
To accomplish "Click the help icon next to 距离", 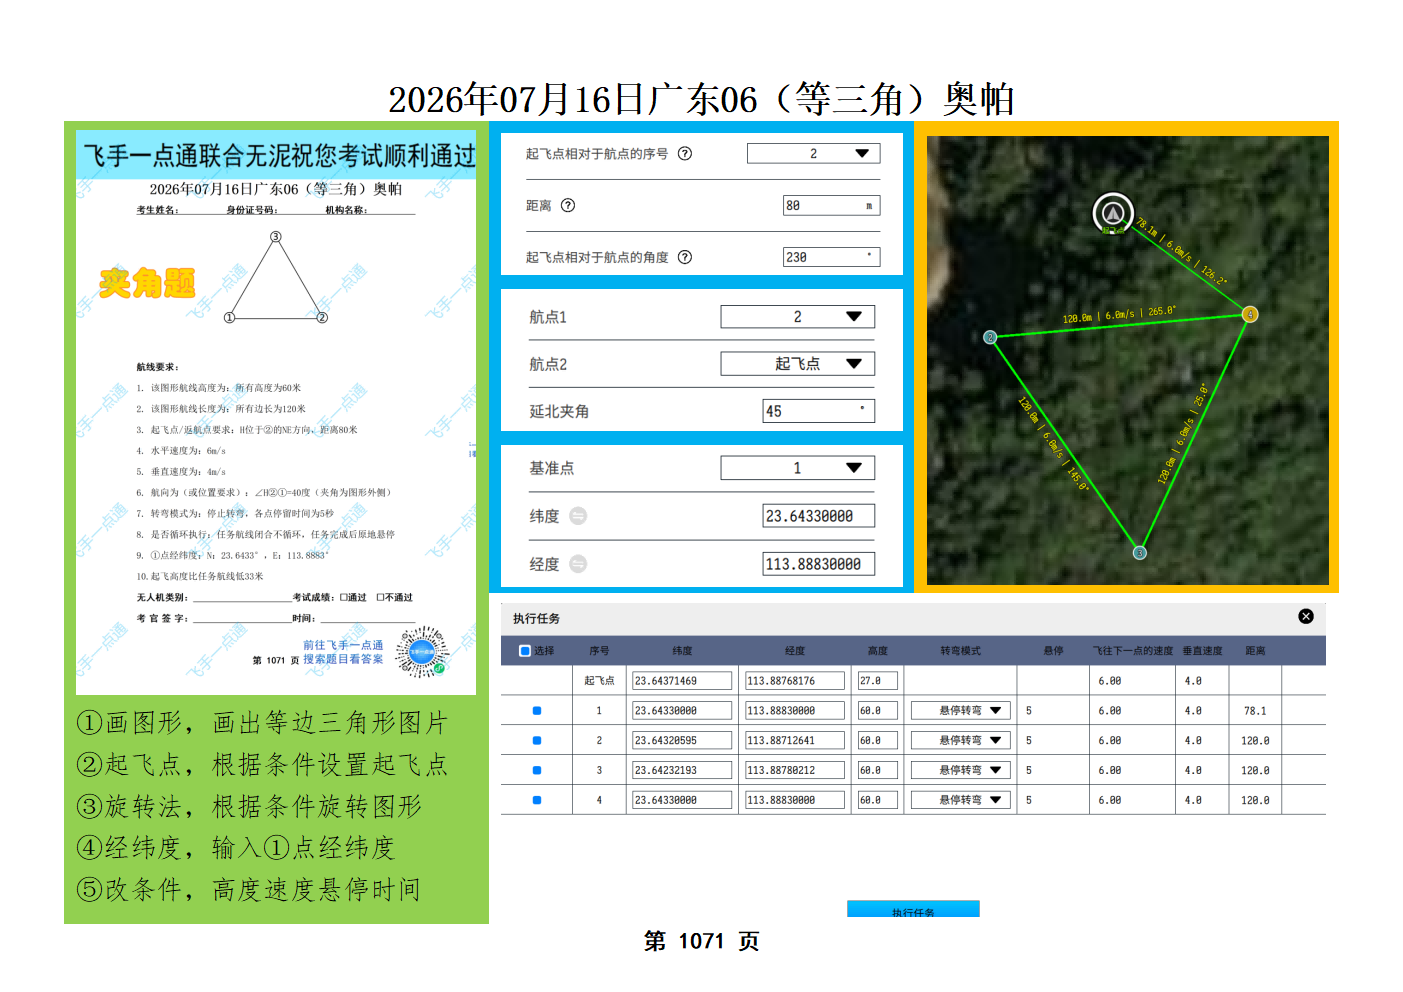I will [x=568, y=205].
